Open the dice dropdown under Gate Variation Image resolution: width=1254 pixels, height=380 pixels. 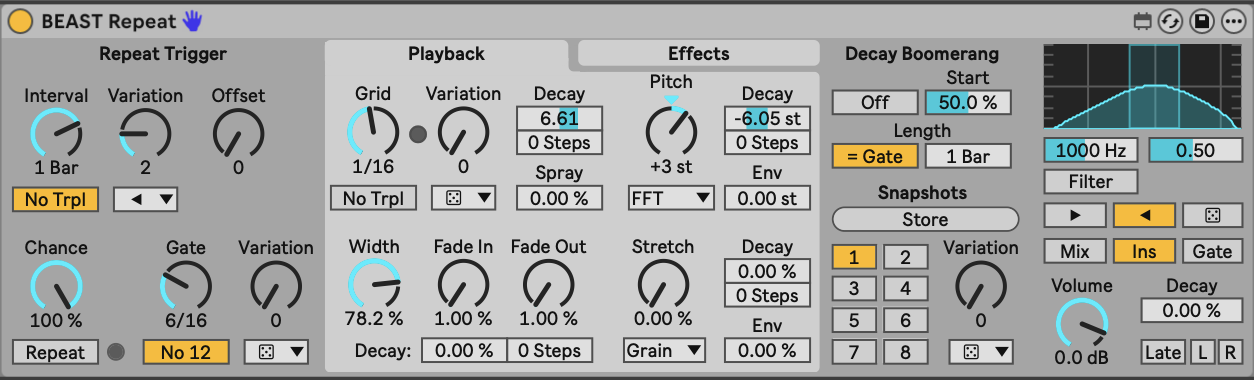276,352
